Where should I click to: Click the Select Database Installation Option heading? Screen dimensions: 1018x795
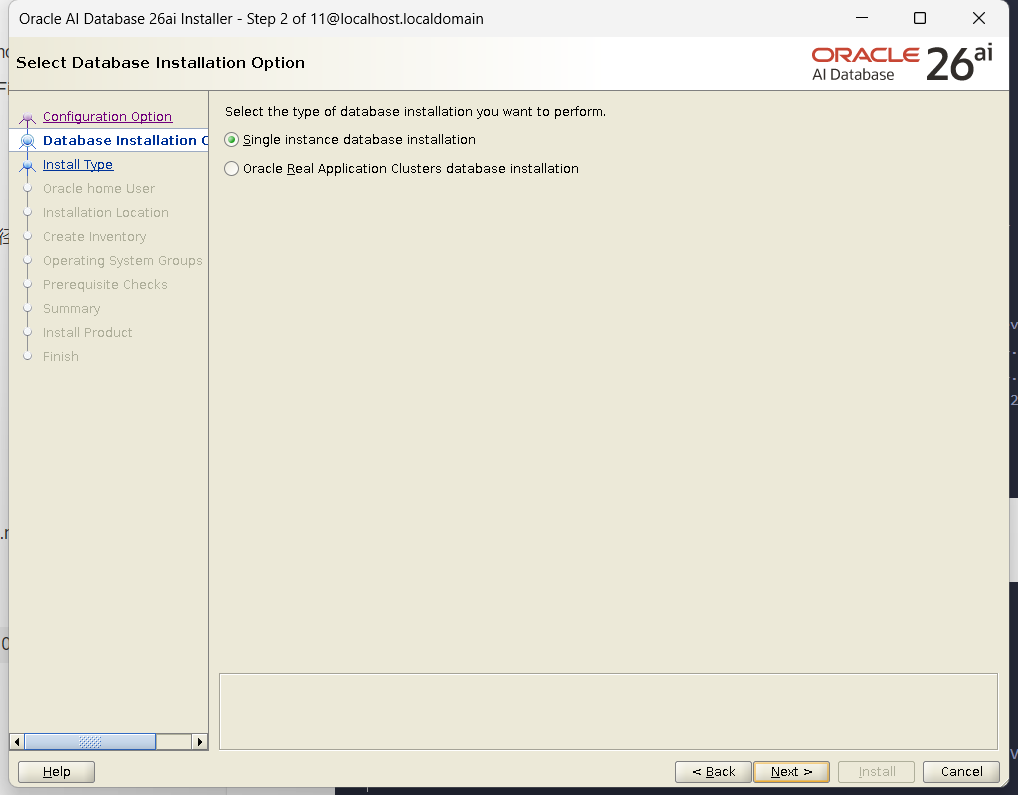(160, 63)
